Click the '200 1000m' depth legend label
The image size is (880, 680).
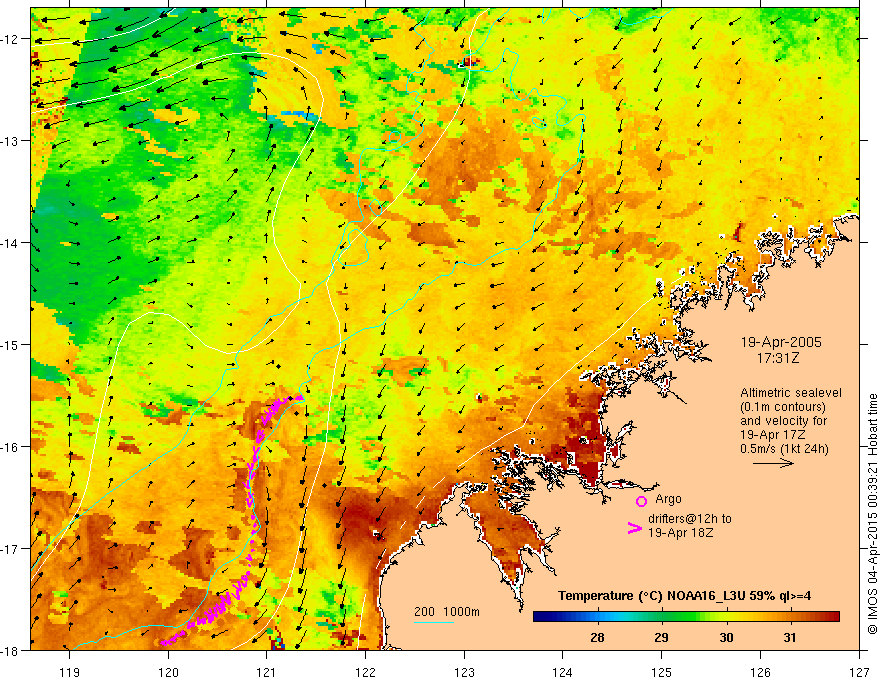click(447, 612)
